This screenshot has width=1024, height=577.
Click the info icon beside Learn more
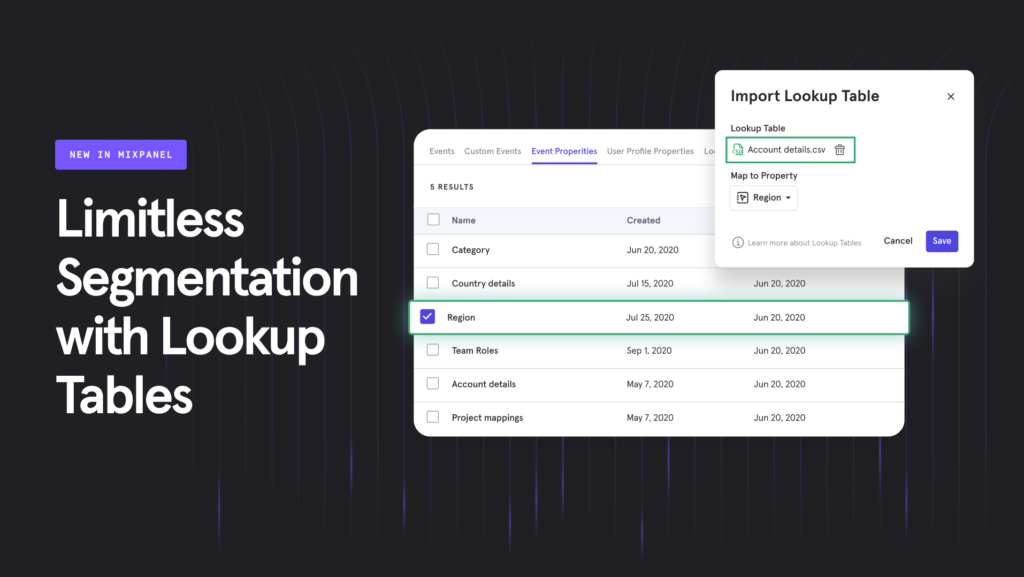point(738,242)
